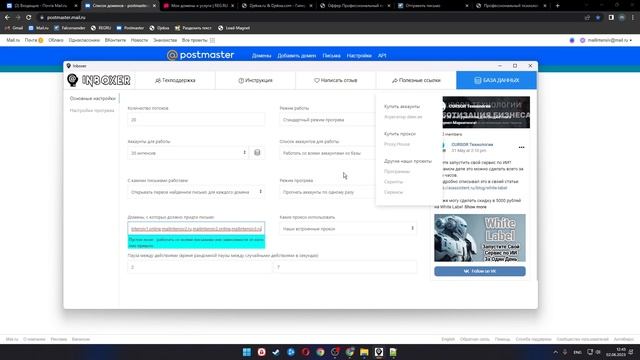Open the Какие прокси использовать dropdown
The width and height of the screenshot is (640, 360).
[x=348, y=229]
